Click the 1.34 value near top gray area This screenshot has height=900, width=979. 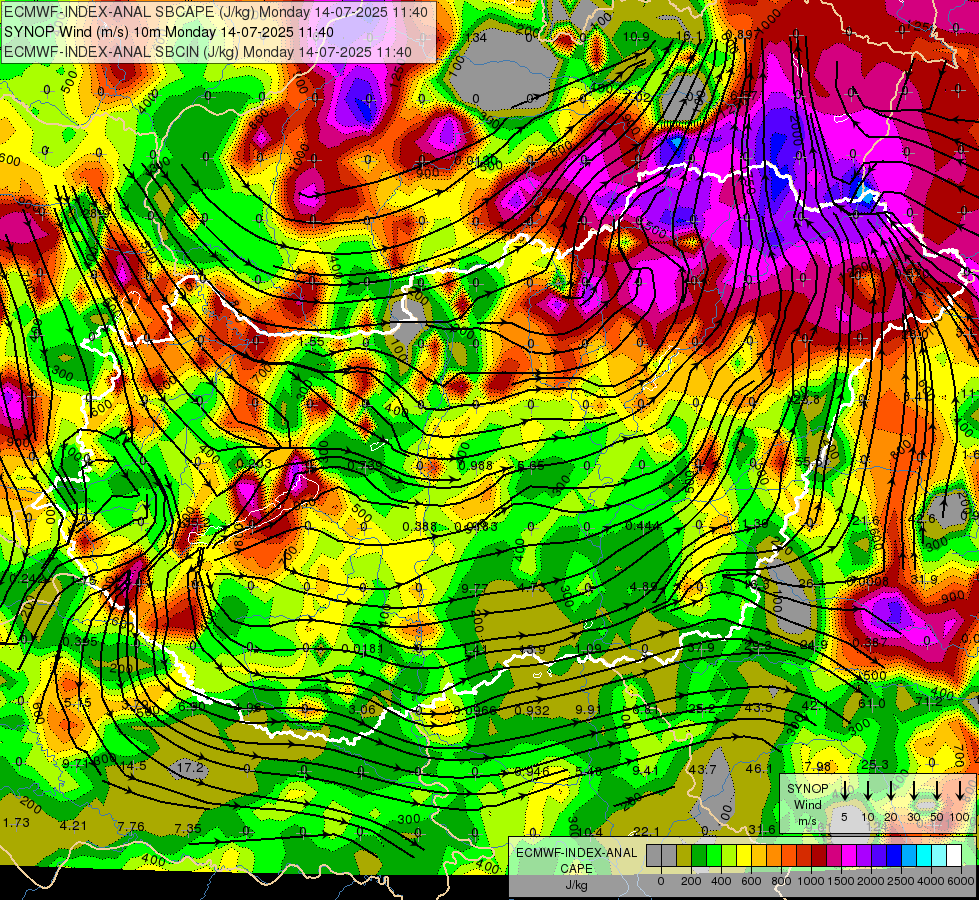pos(476,37)
